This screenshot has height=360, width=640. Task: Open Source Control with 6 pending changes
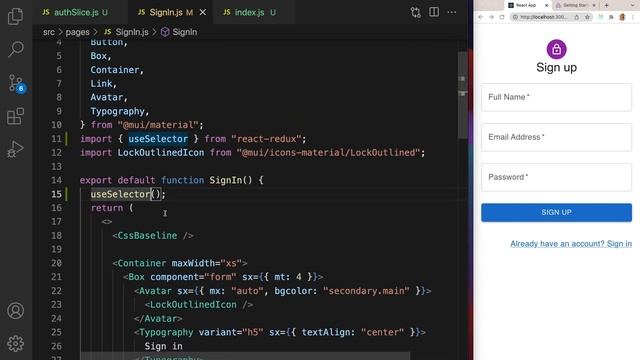point(16,83)
